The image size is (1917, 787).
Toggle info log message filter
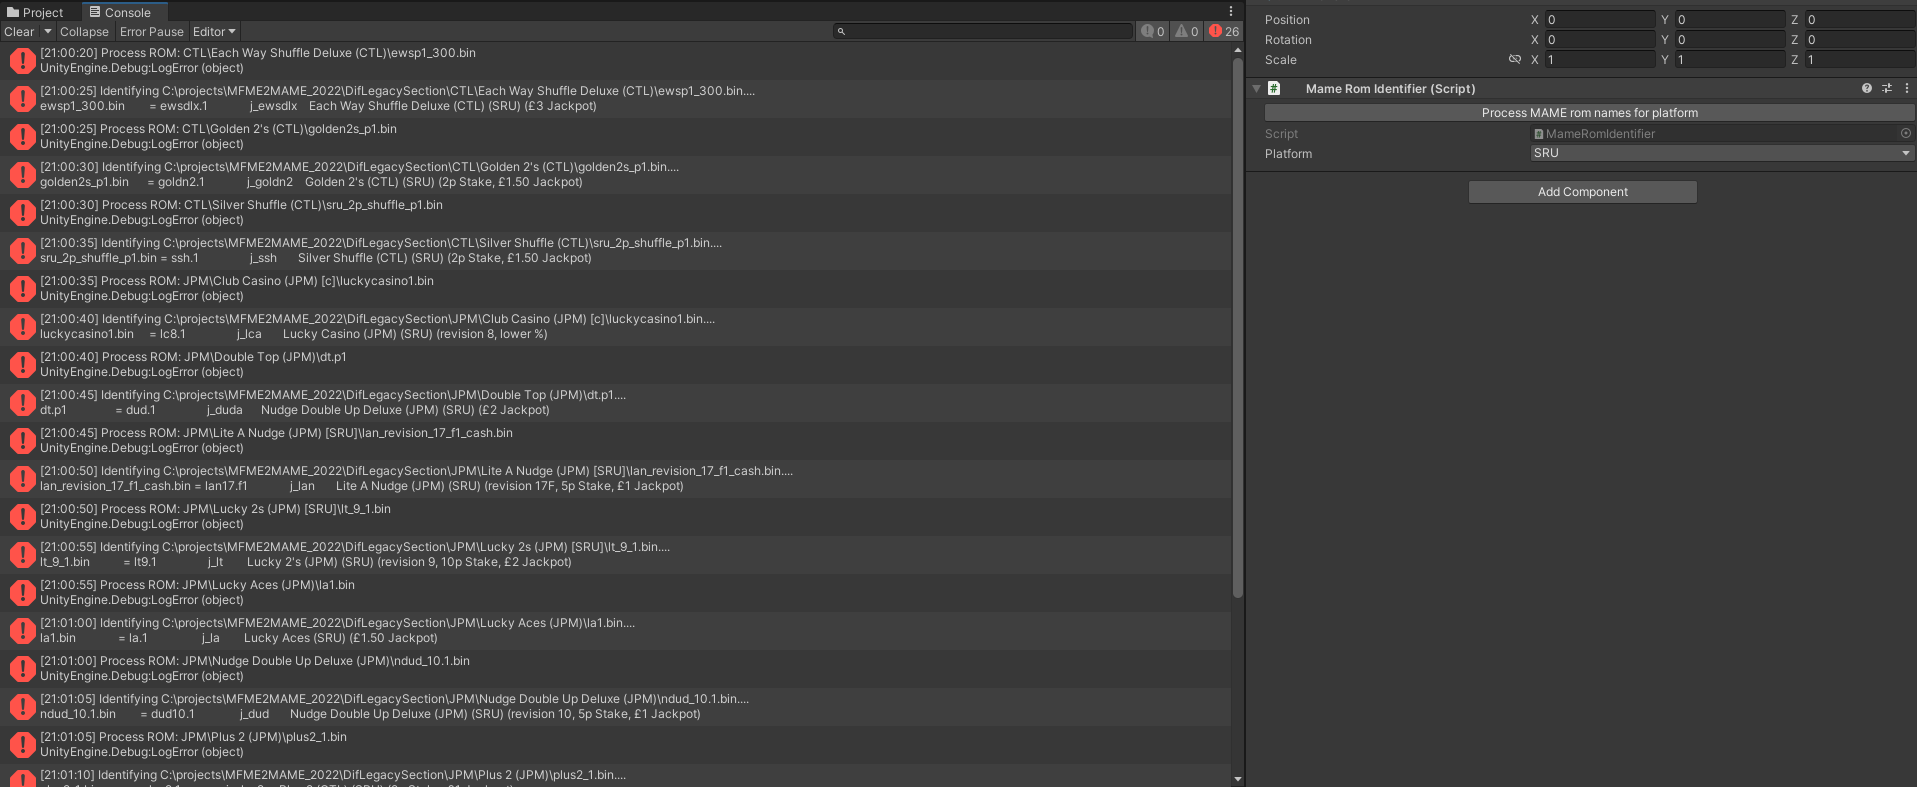pyautogui.click(x=1152, y=32)
